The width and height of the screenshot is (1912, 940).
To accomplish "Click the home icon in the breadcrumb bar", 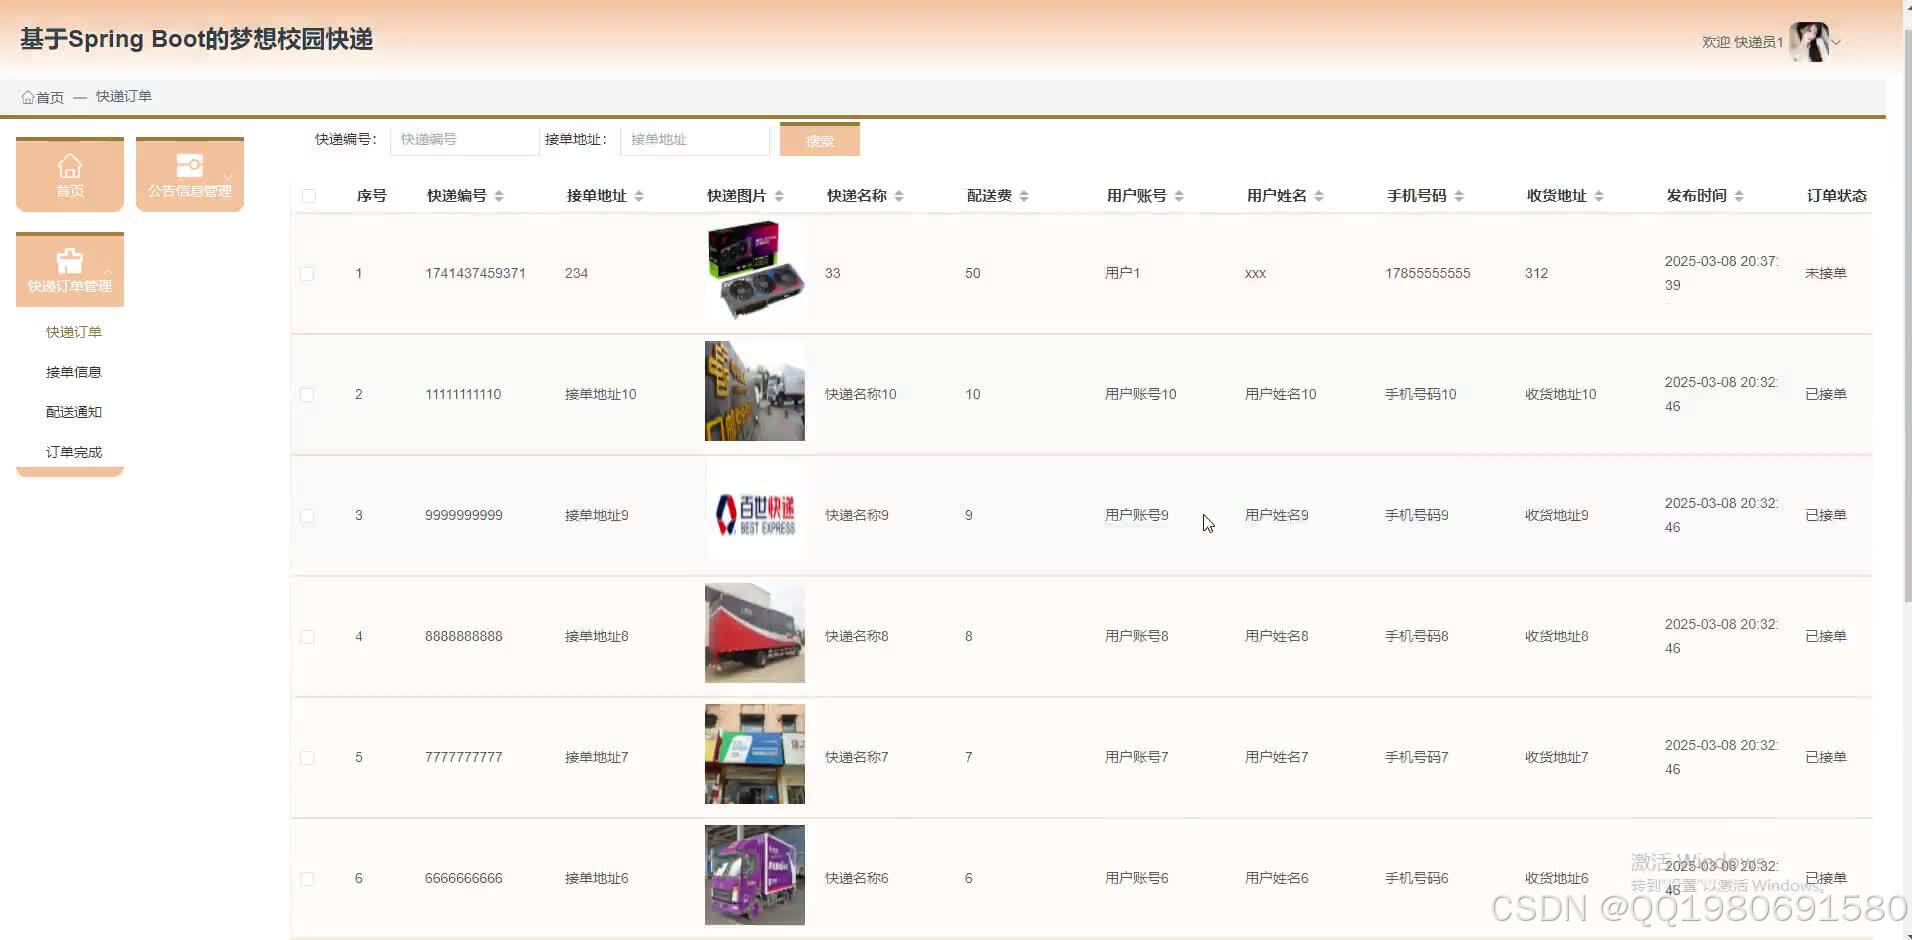I will (x=28, y=96).
